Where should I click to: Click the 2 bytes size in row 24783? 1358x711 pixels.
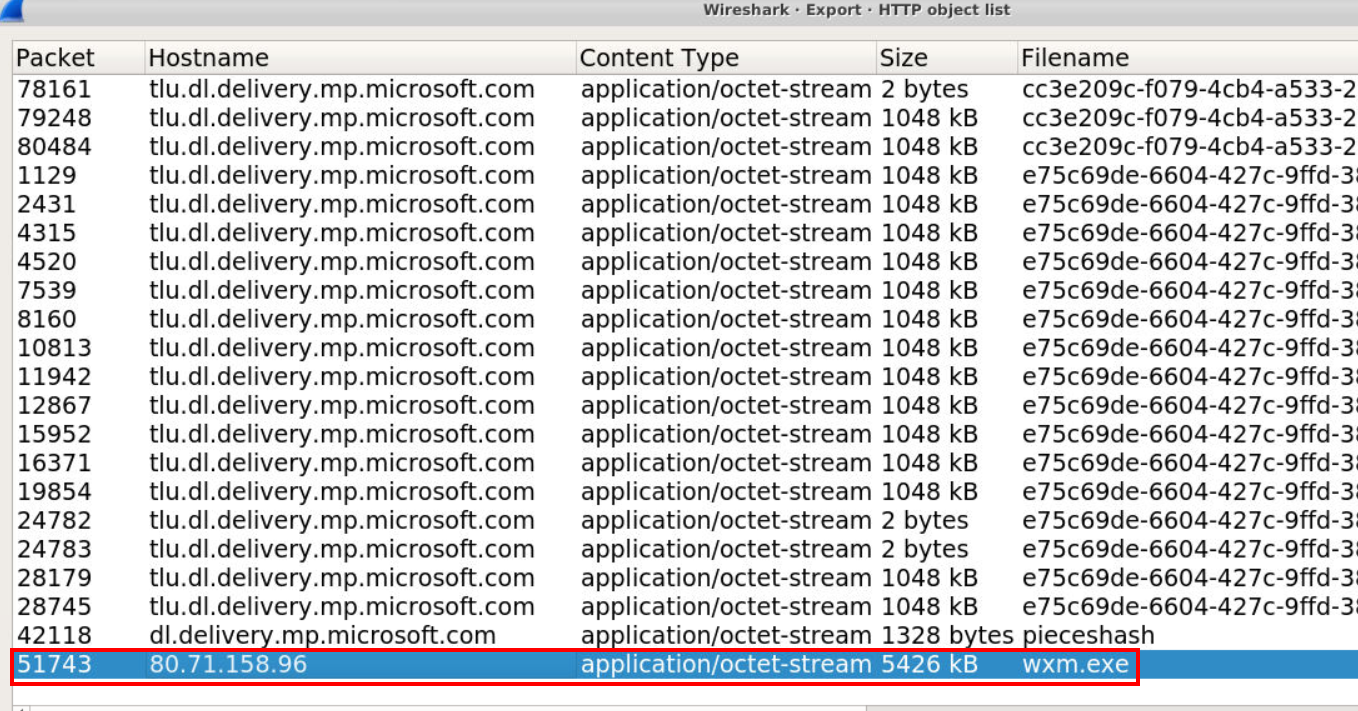click(925, 550)
